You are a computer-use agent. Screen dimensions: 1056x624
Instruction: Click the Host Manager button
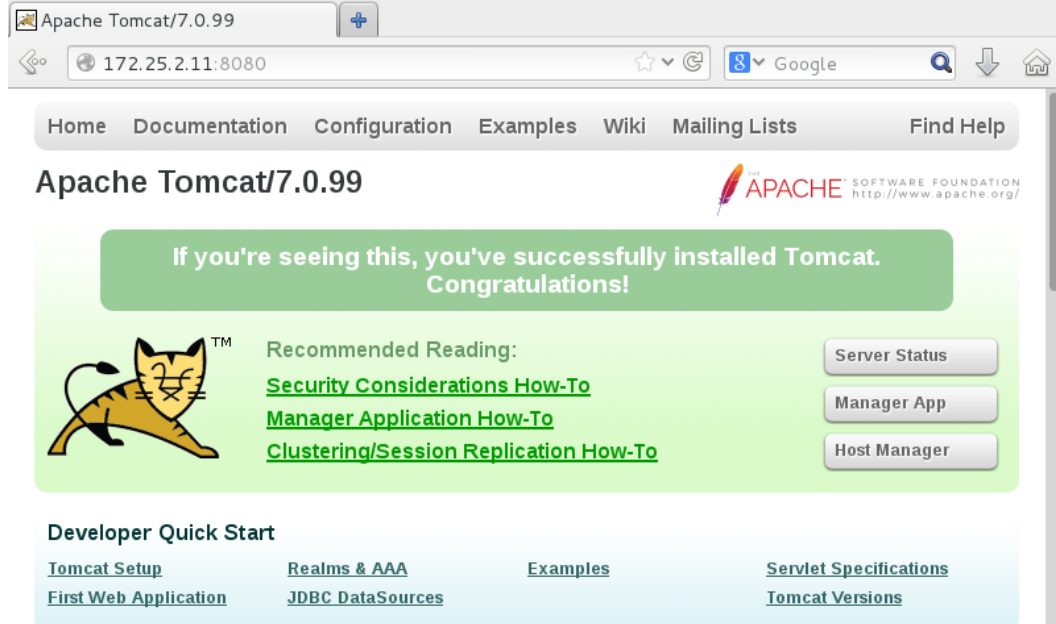click(911, 450)
